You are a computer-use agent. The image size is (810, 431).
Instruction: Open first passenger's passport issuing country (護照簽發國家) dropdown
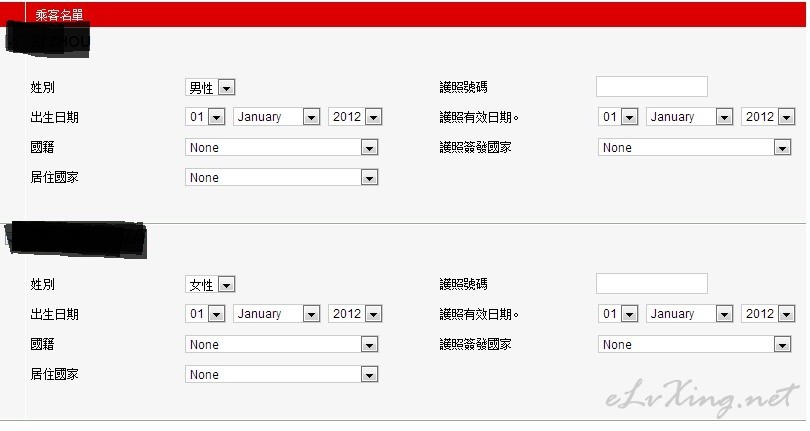click(695, 147)
